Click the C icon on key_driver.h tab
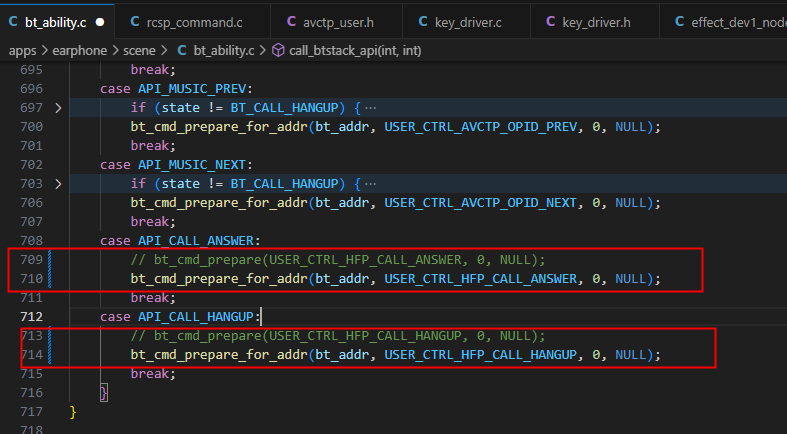The height and width of the screenshot is (434, 787). pos(551,22)
